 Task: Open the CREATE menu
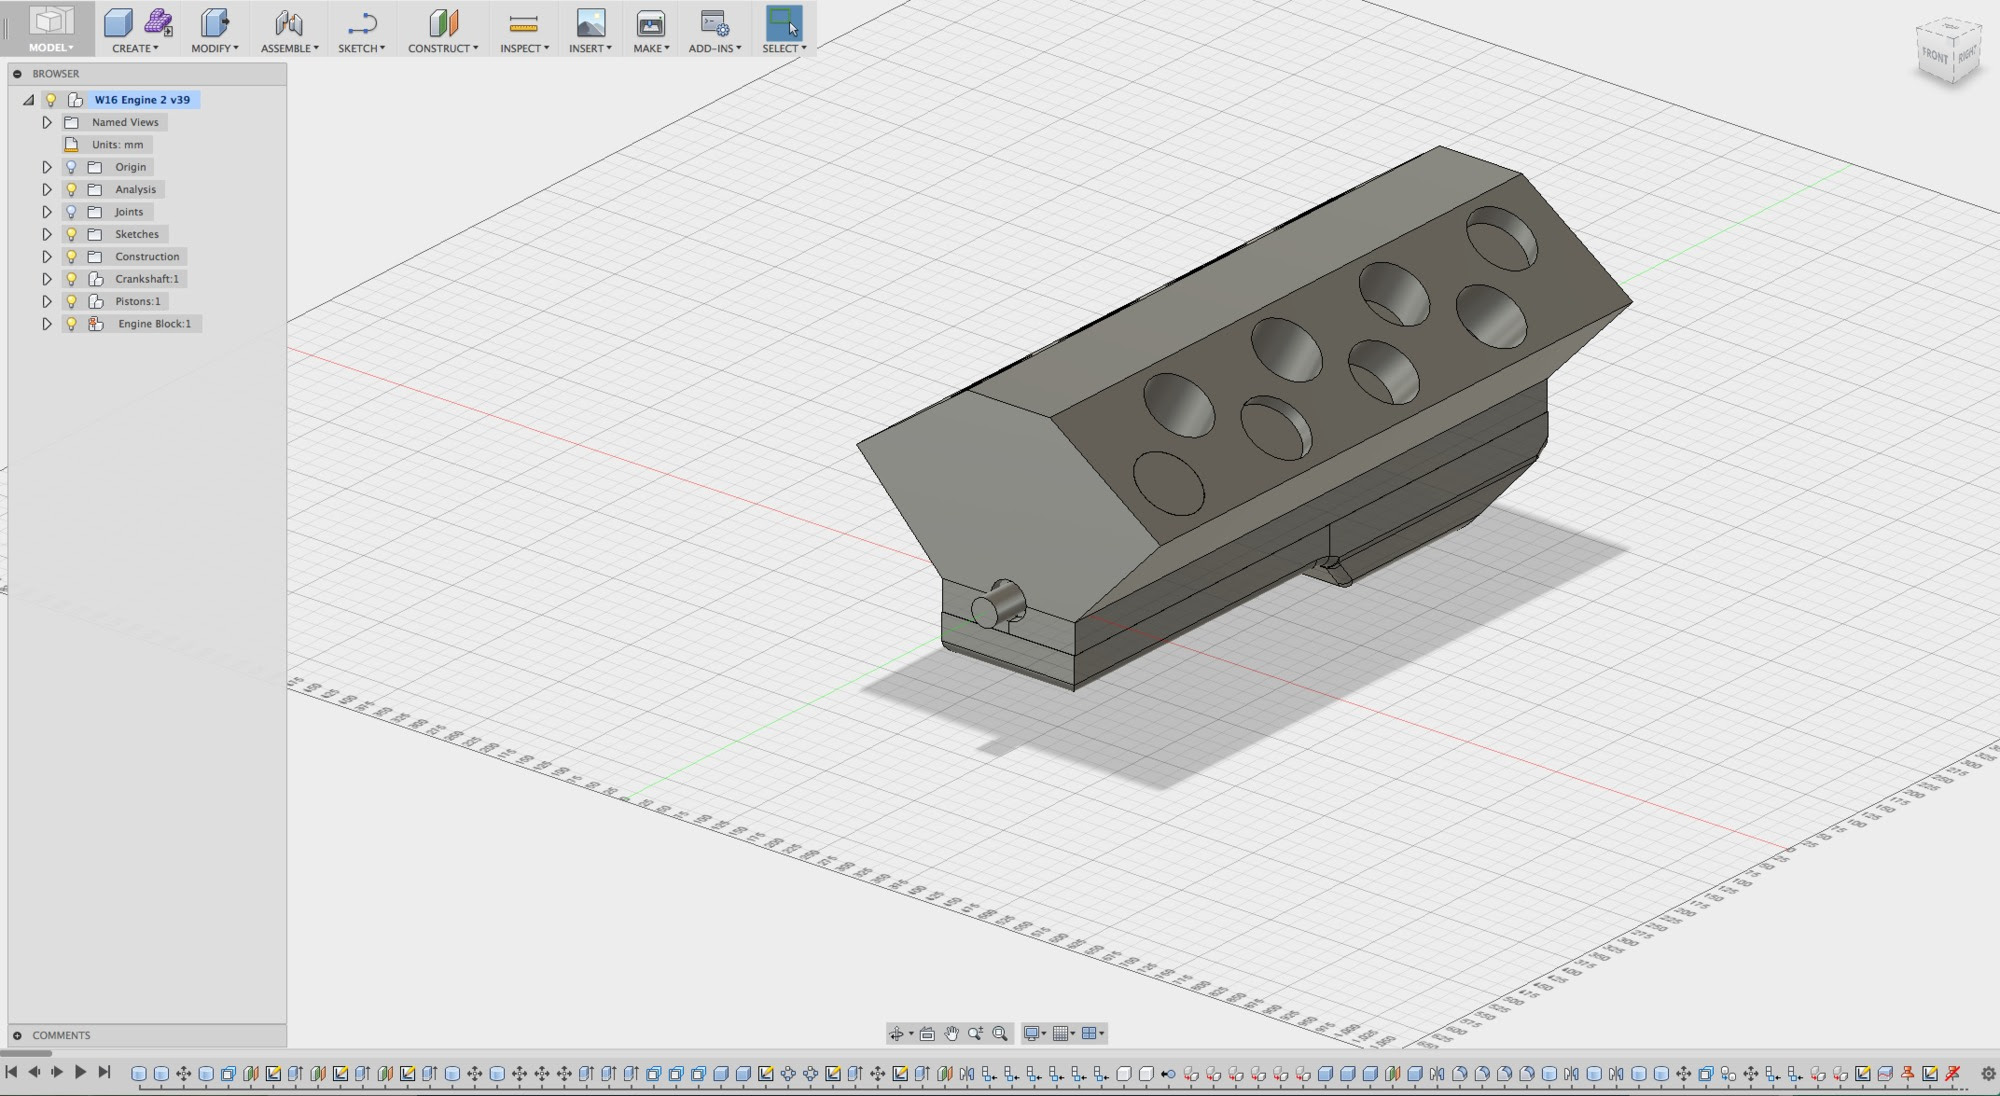click(135, 48)
